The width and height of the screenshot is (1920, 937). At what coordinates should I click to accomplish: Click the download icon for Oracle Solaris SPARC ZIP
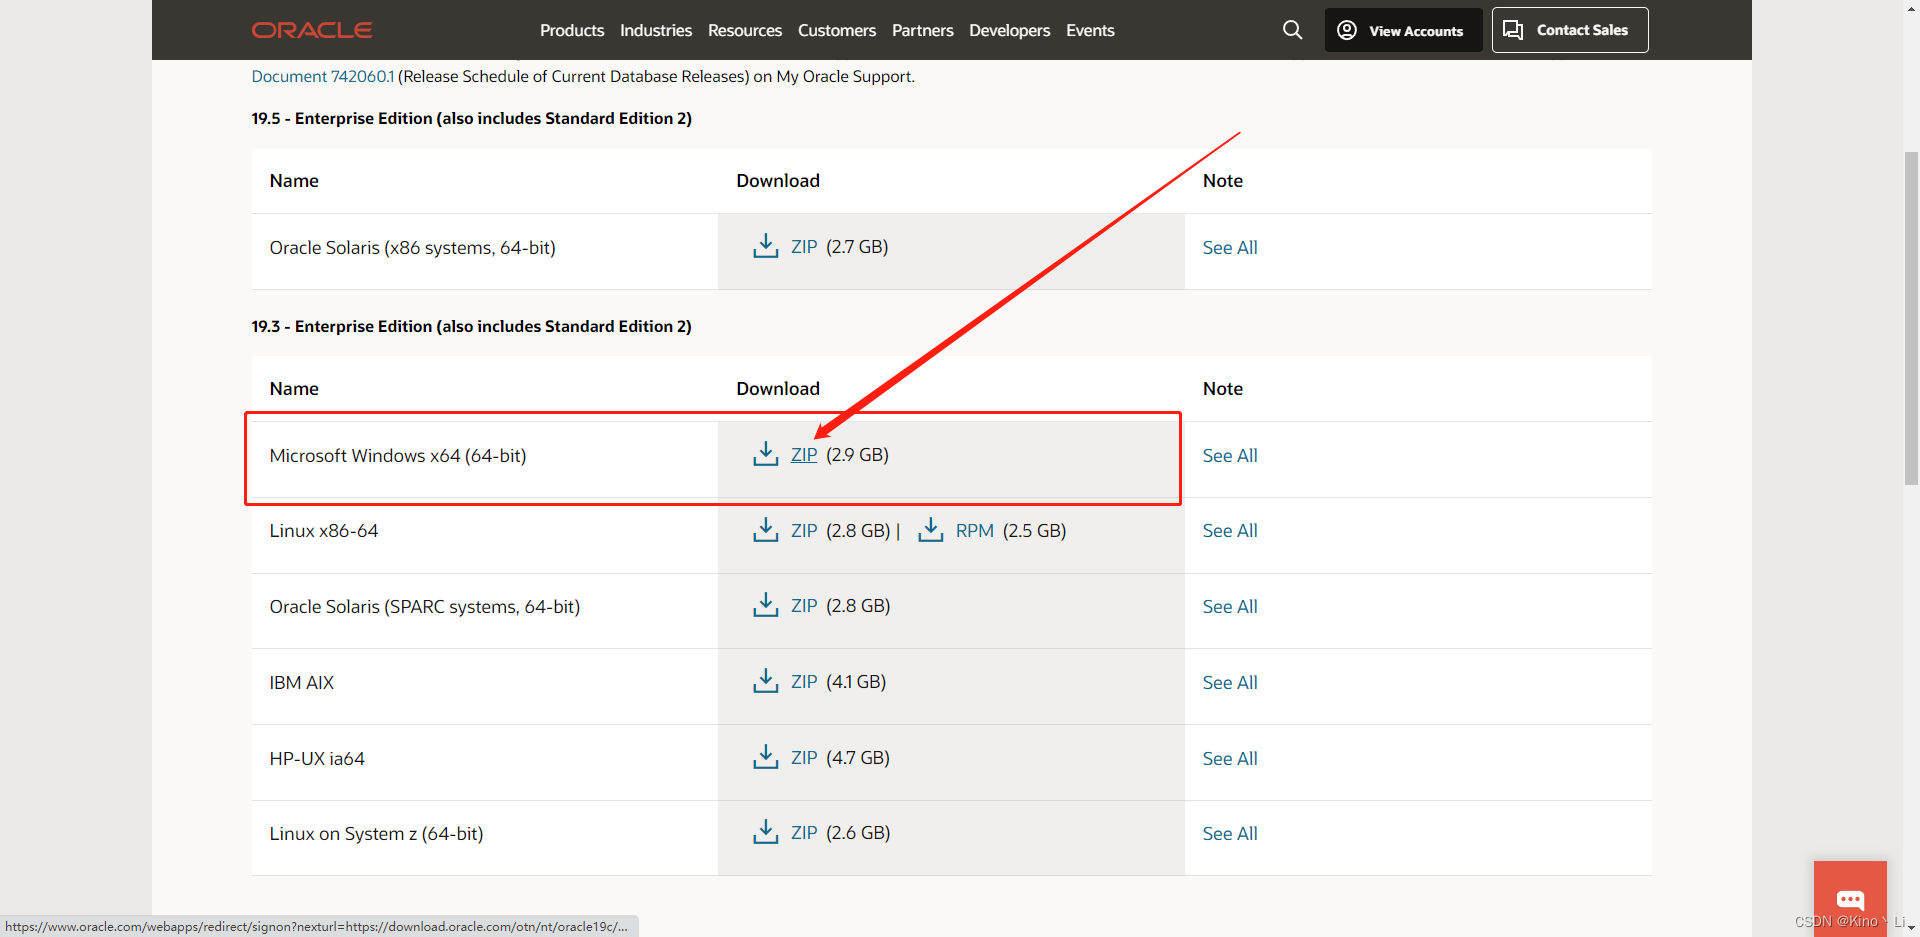click(766, 605)
